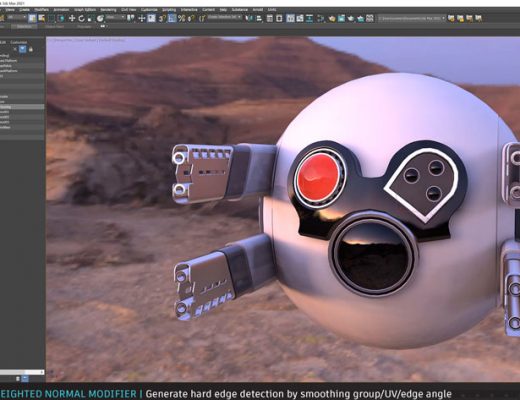The image size is (520, 400).
Task: Open the Rendered Frame Window
Action: pyautogui.click(x=341, y=18)
